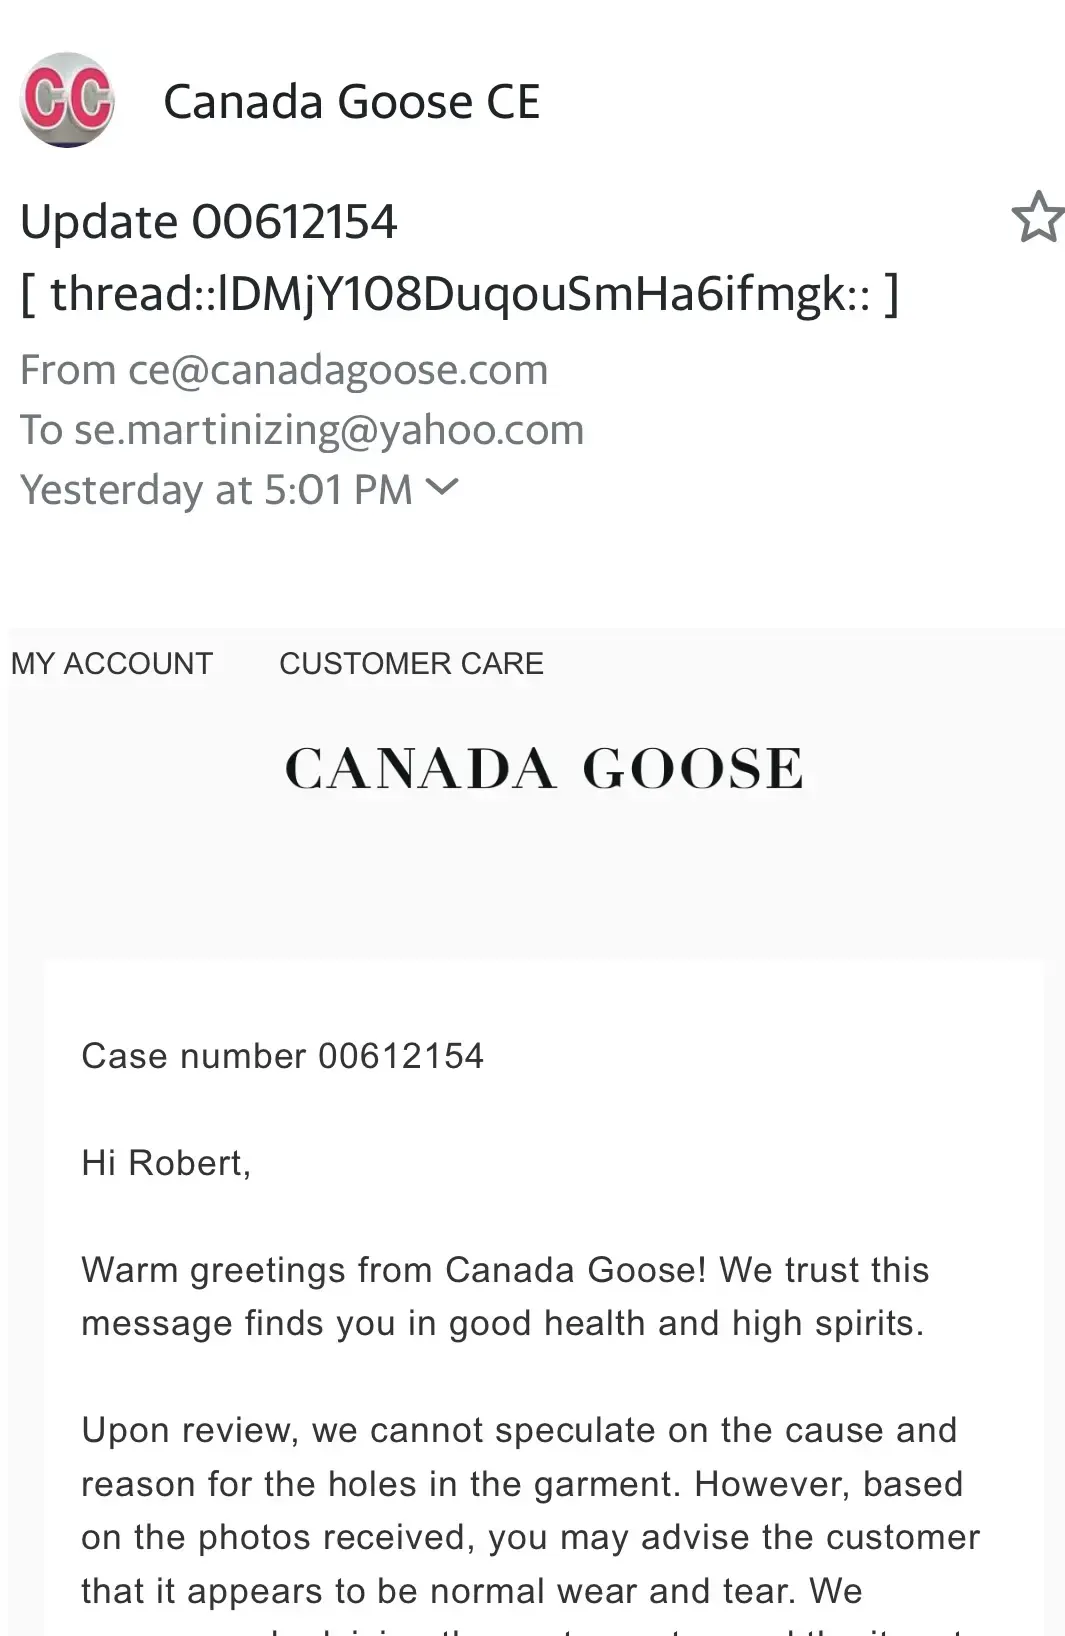The height and width of the screenshot is (1636, 1065).
Task: Click blank area below Canada Goose logo
Action: tap(544, 880)
